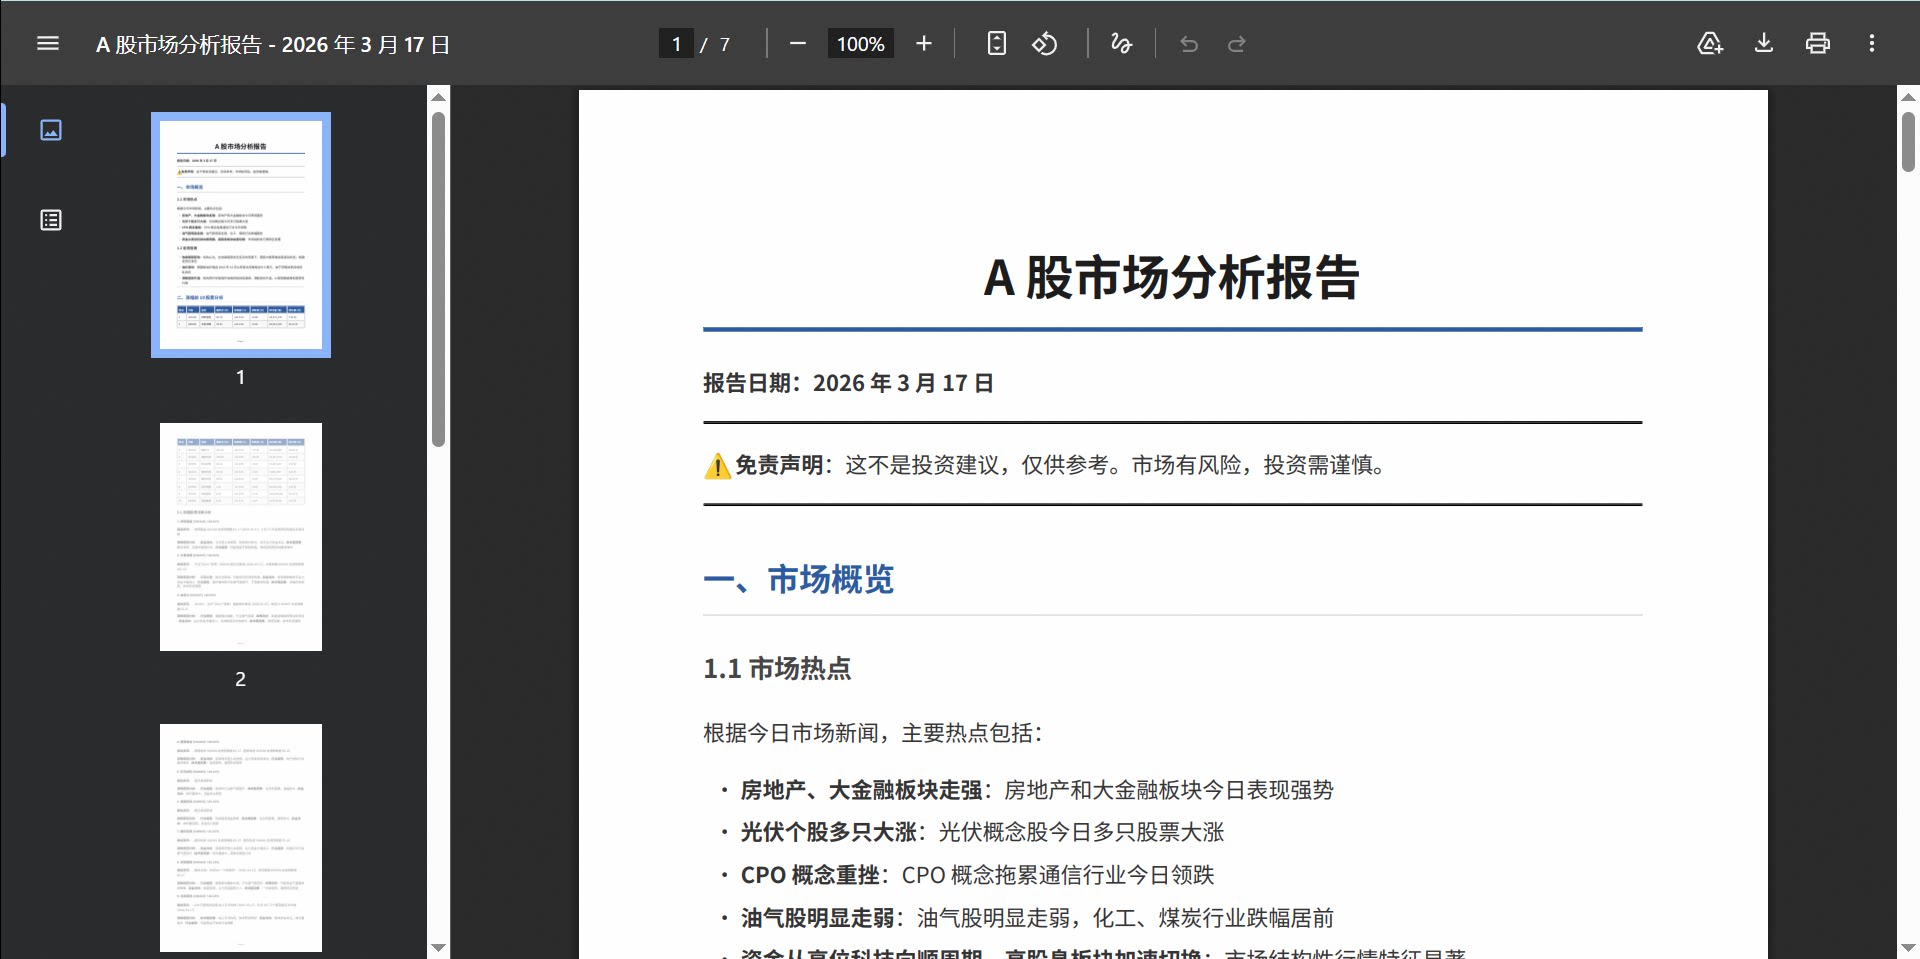Select the draw annotation tool
Screen dimensions: 1920x959
pyautogui.click(x=1121, y=44)
